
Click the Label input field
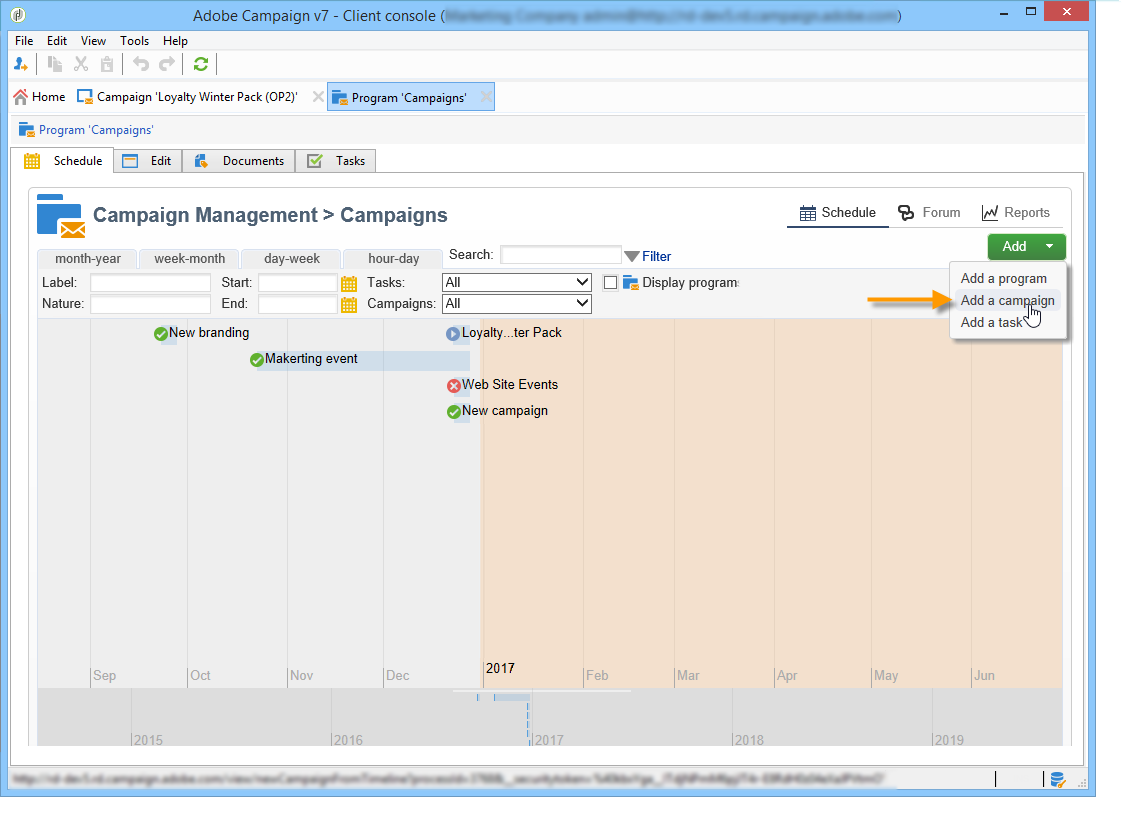pyautogui.click(x=150, y=283)
